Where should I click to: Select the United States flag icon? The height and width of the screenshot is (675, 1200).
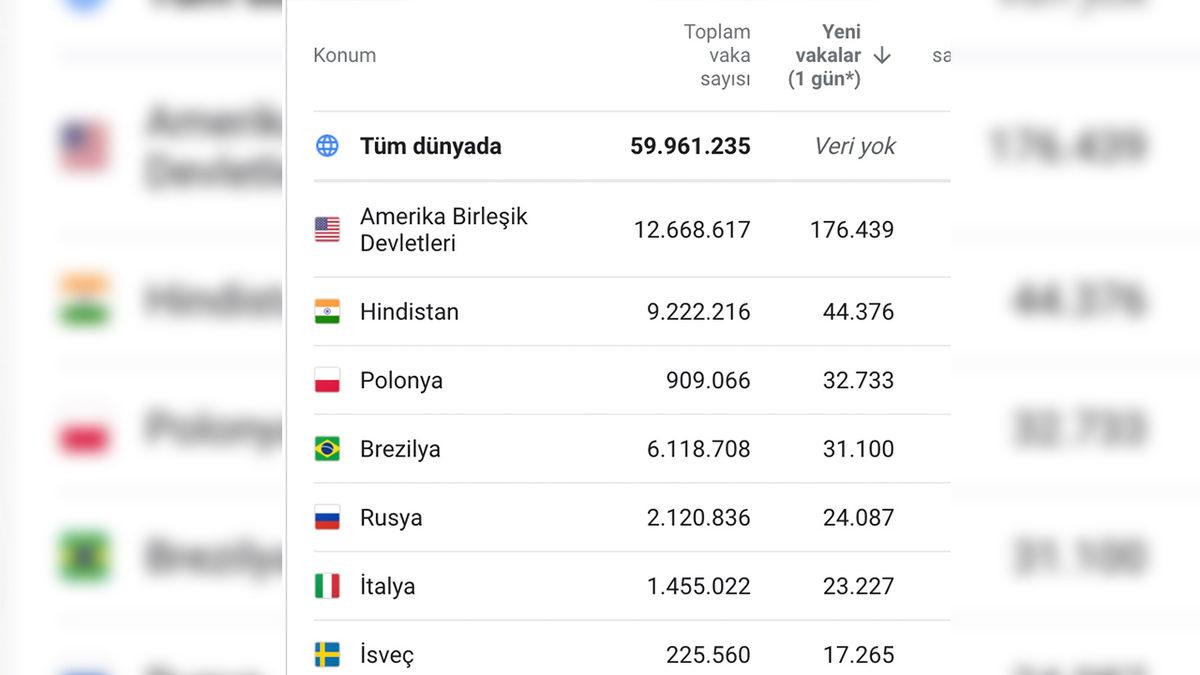pos(327,228)
